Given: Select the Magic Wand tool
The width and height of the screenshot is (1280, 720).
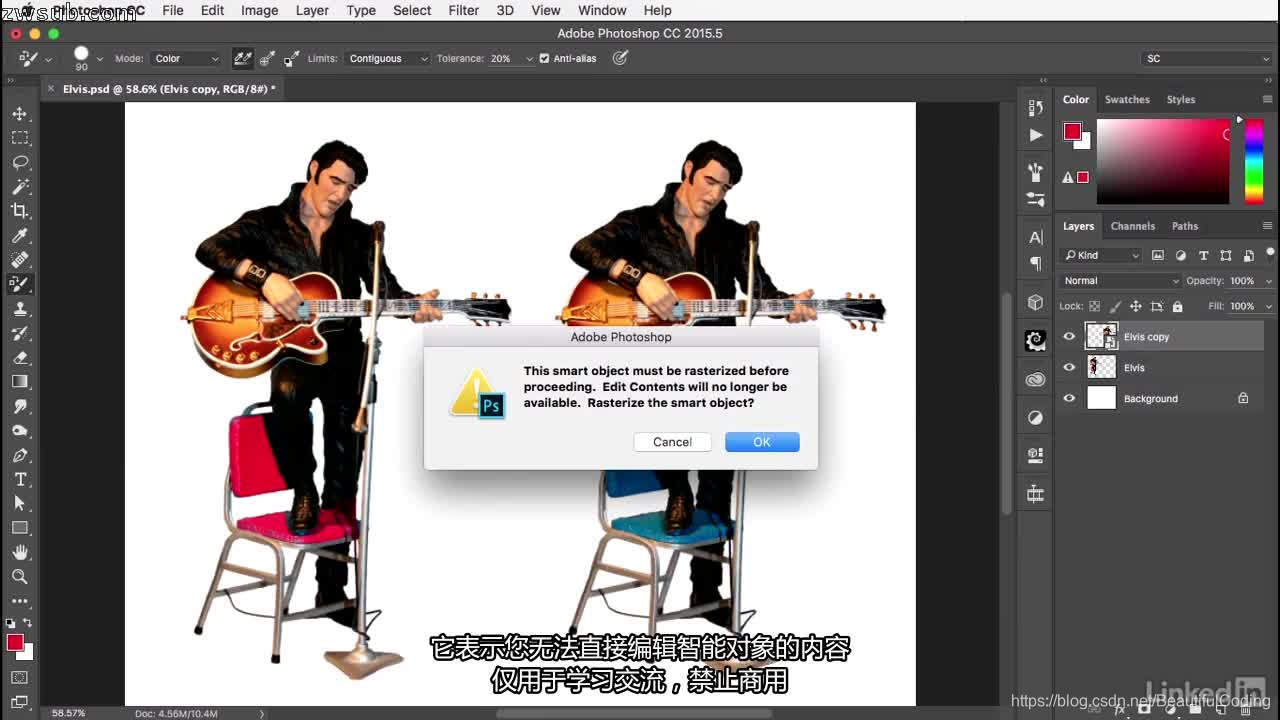Looking at the screenshot, I should tap(20, 187).
